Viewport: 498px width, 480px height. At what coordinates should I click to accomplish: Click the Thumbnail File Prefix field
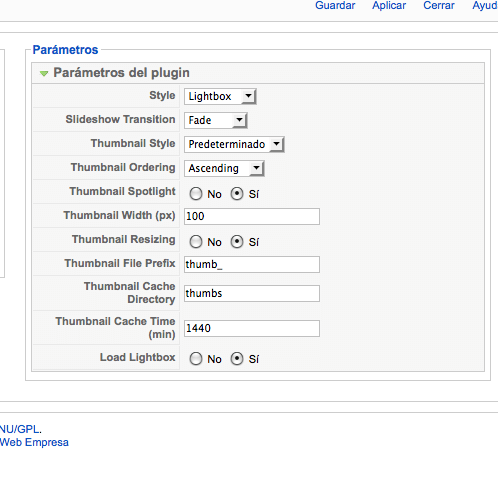coord(252,264)
